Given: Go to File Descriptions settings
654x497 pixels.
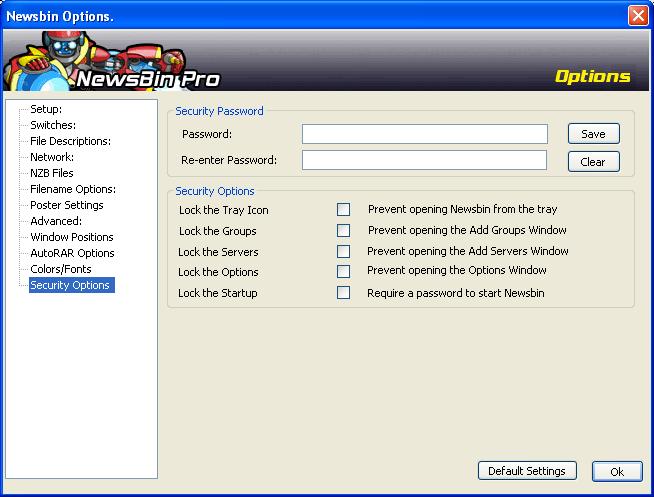Looking at the screenshot, I should tap(70, 141).
